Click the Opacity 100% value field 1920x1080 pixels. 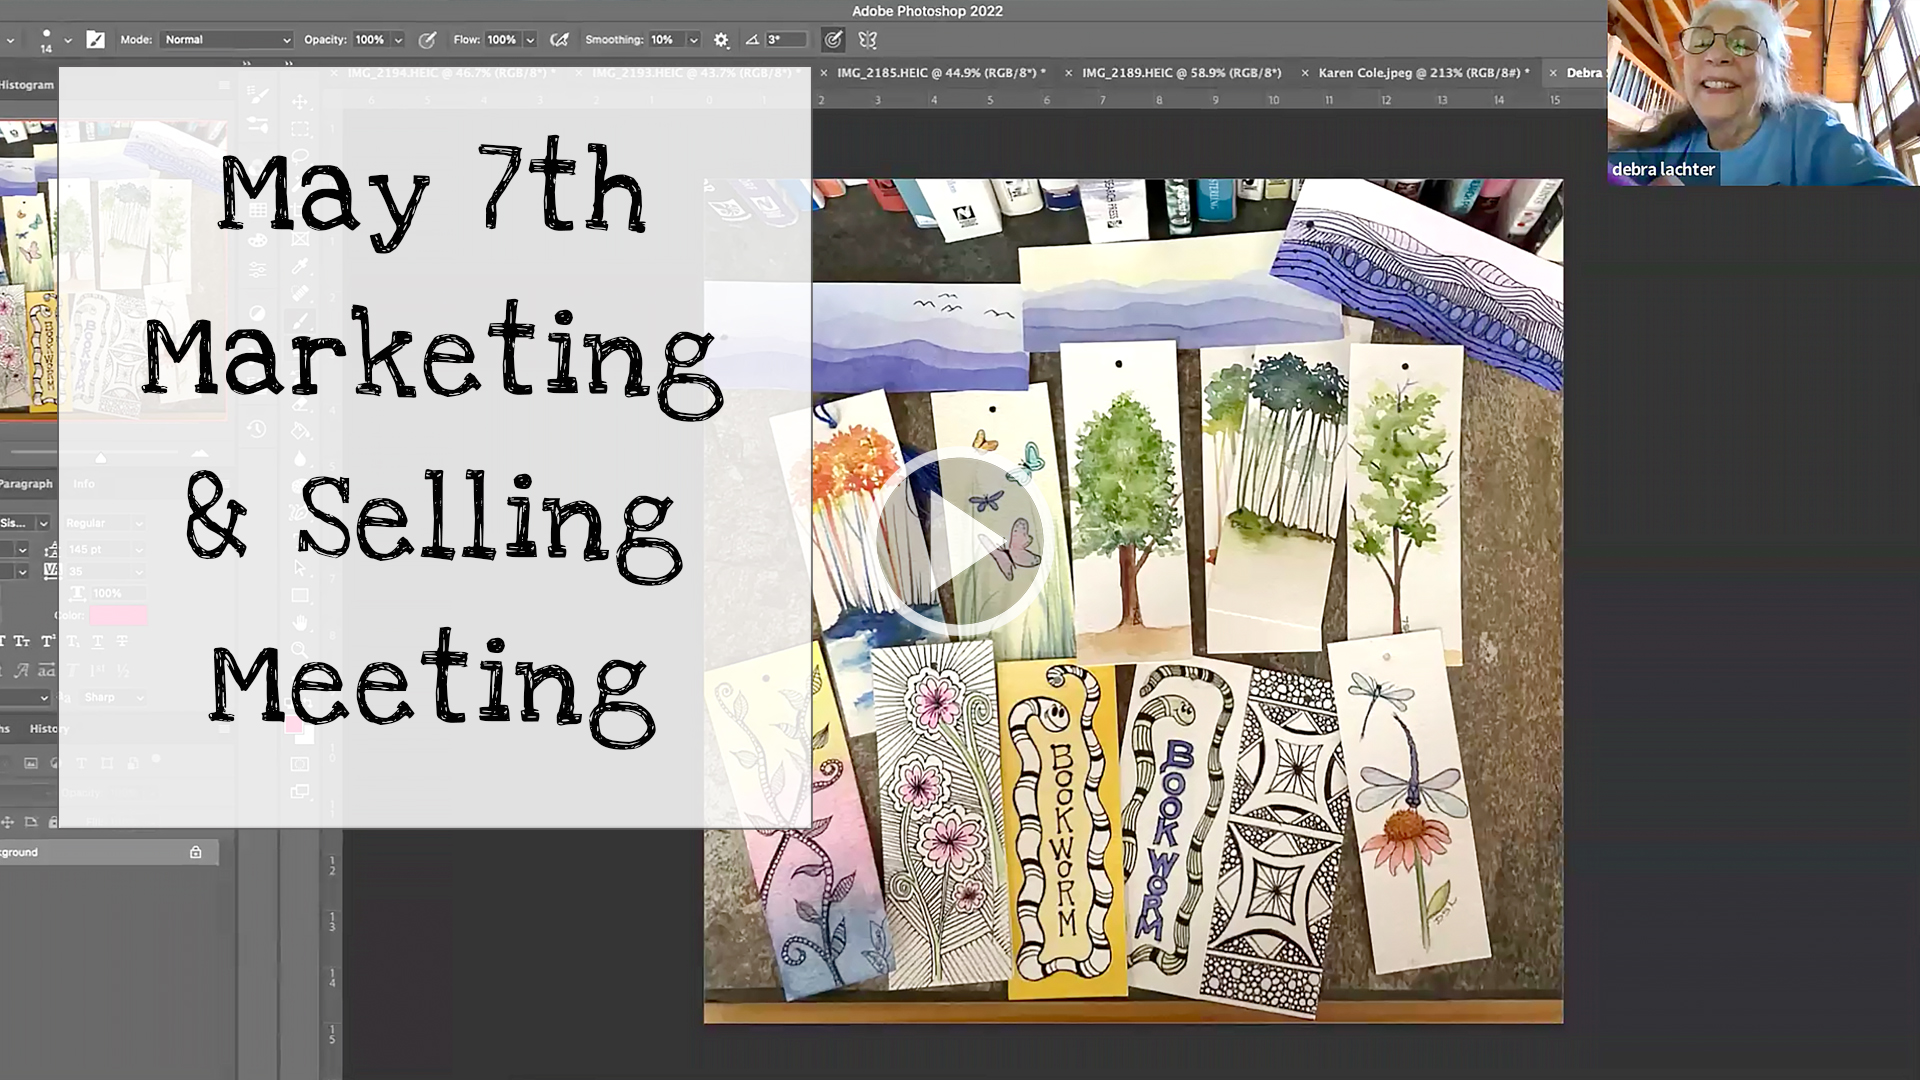[x=369, y=40]
